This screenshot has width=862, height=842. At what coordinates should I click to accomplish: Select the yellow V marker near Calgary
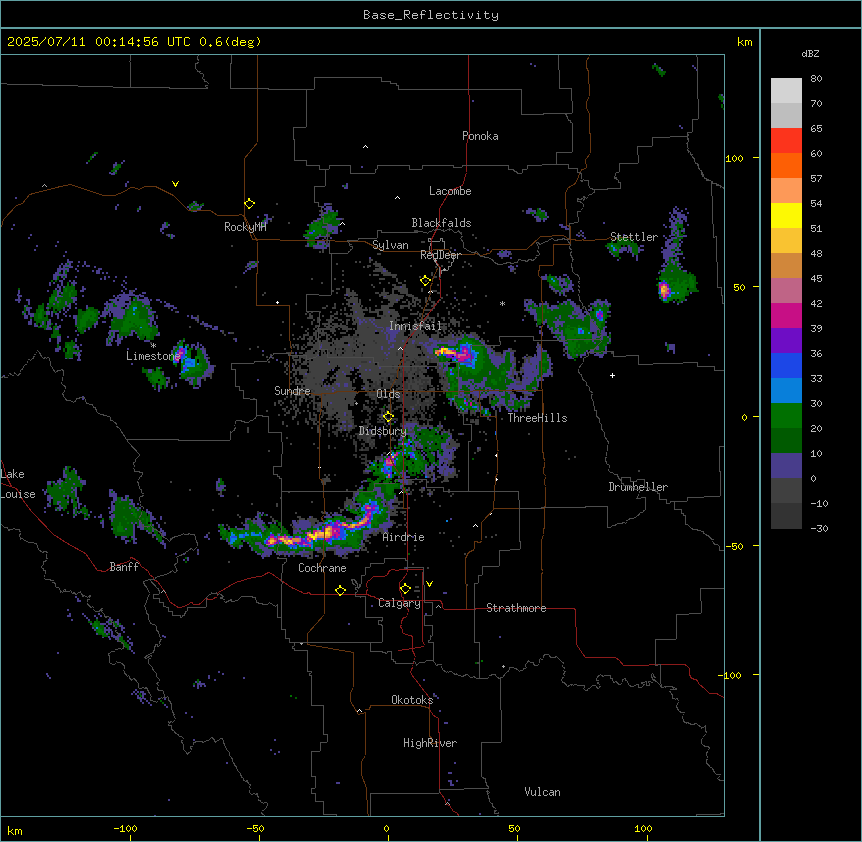pyautogui.click(x=429, y=584)
